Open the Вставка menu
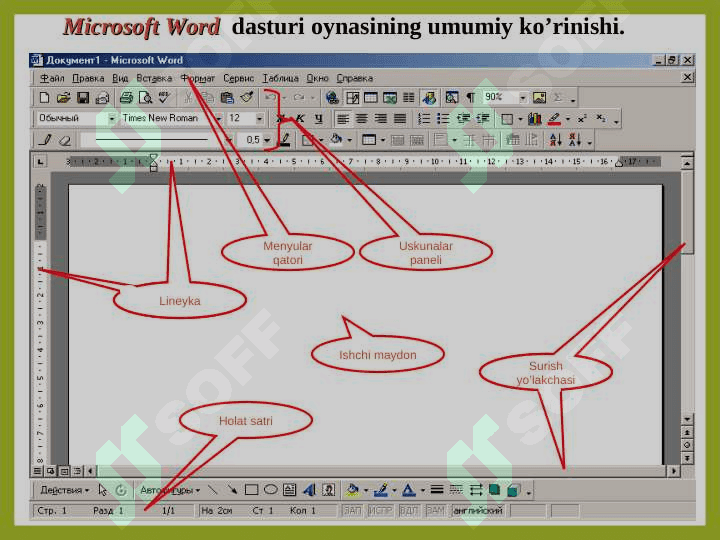The width and height of the screenshot is (720, 540). 154,78
